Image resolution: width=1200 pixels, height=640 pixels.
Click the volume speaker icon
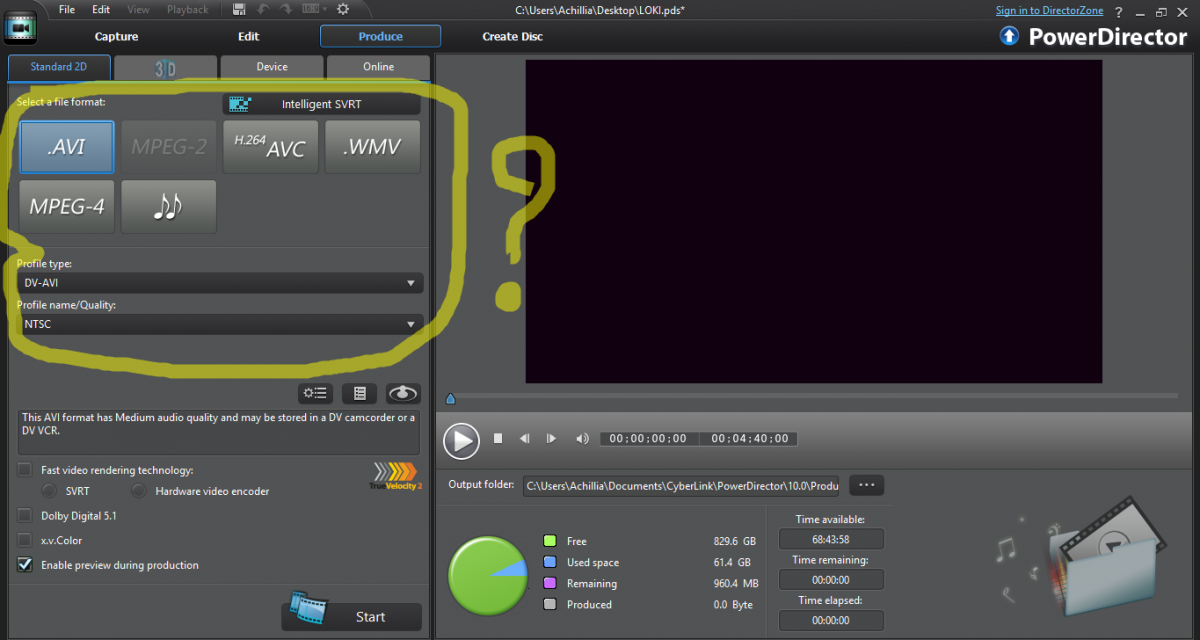point(582,438)
